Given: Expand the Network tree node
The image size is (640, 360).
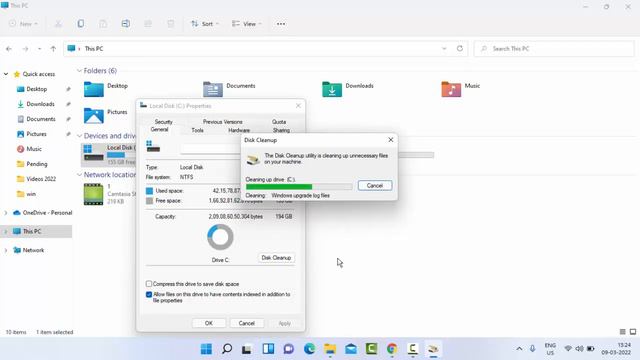Looking at the screenshot, I should click(x=6, y=250).
